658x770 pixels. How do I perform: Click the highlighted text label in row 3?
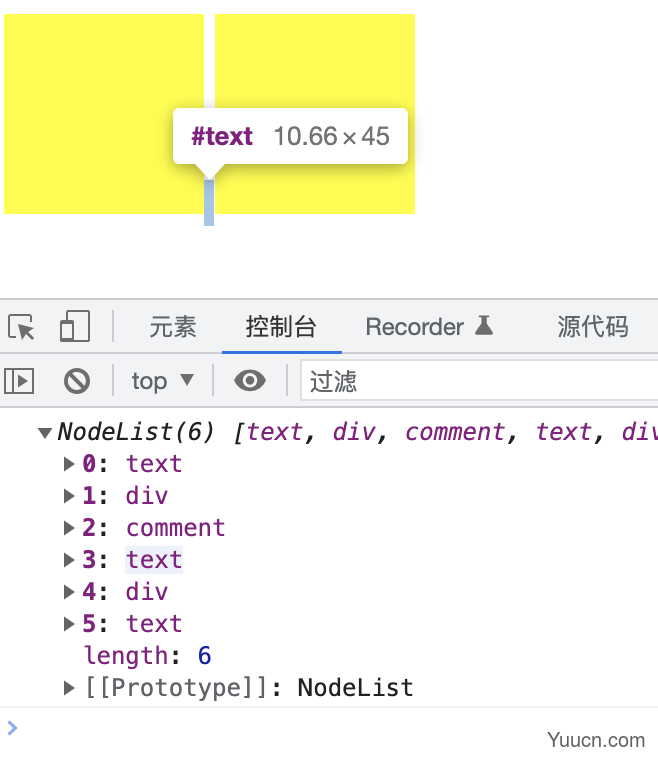[x=154, y=560]
